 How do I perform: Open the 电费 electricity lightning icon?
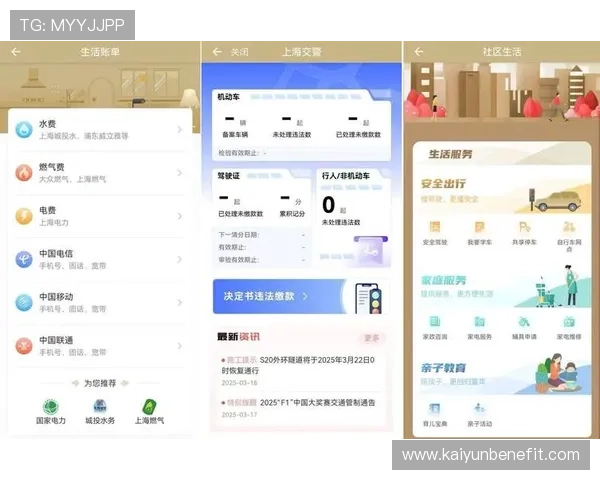pos(24,216)
